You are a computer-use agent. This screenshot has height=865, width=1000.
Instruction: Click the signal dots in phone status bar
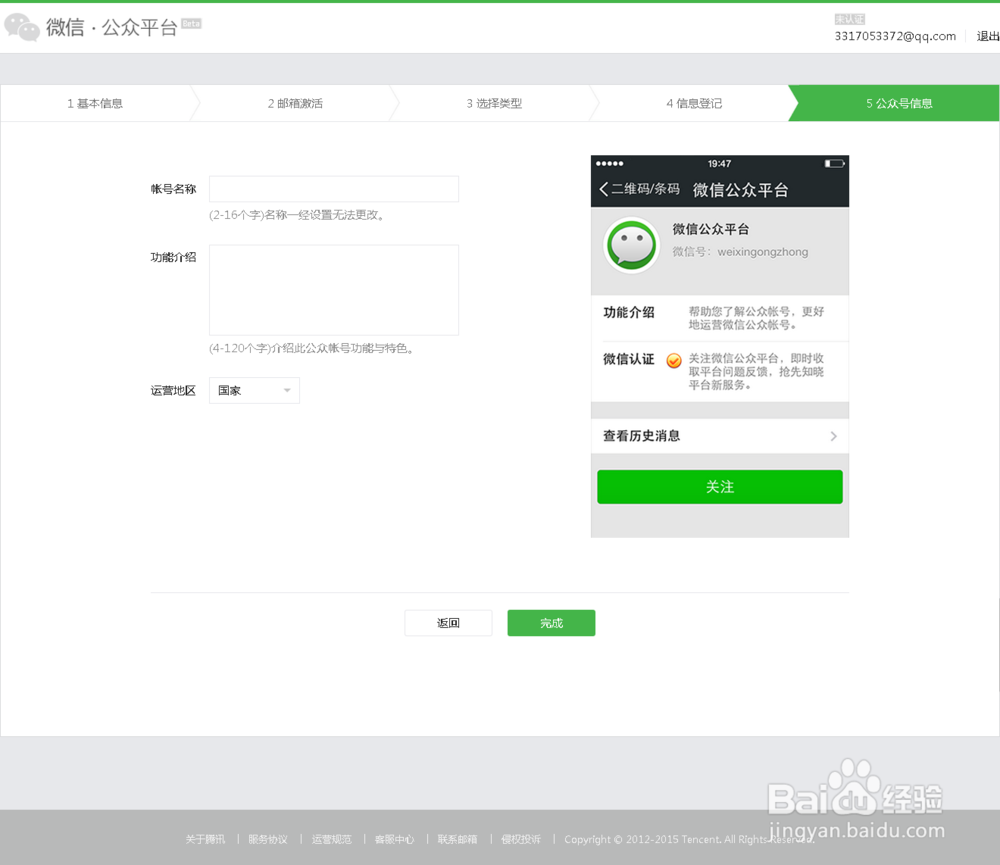click(610, 164)
